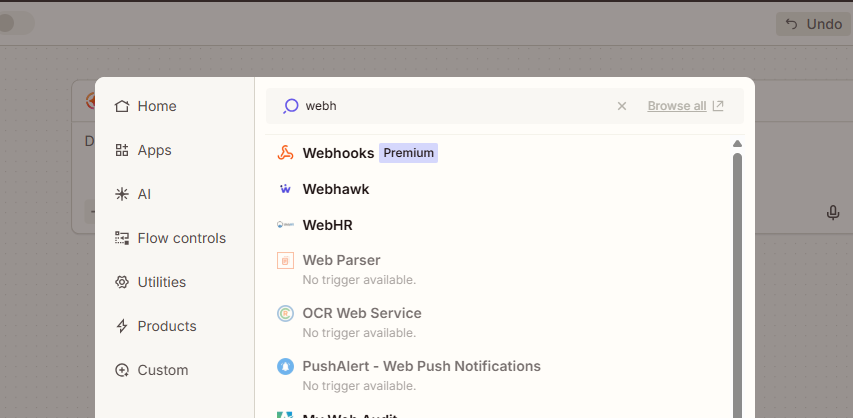Click the search magnifier icon
The width and height of the screenshot is (853, 418).
(x=290, y=106)
